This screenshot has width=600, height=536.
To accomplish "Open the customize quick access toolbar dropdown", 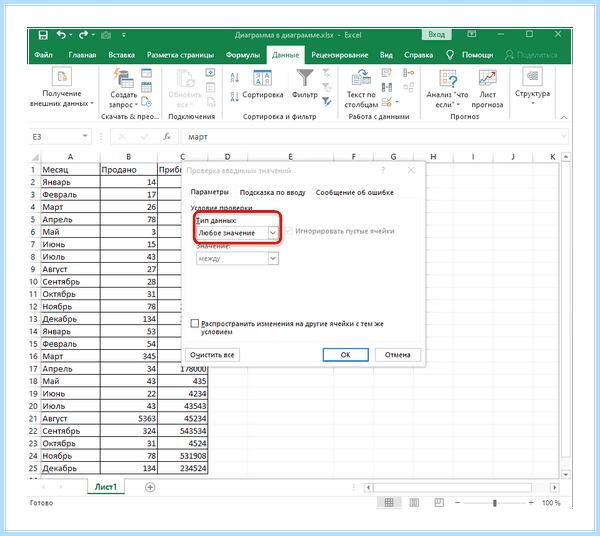I will click(124, 35).
